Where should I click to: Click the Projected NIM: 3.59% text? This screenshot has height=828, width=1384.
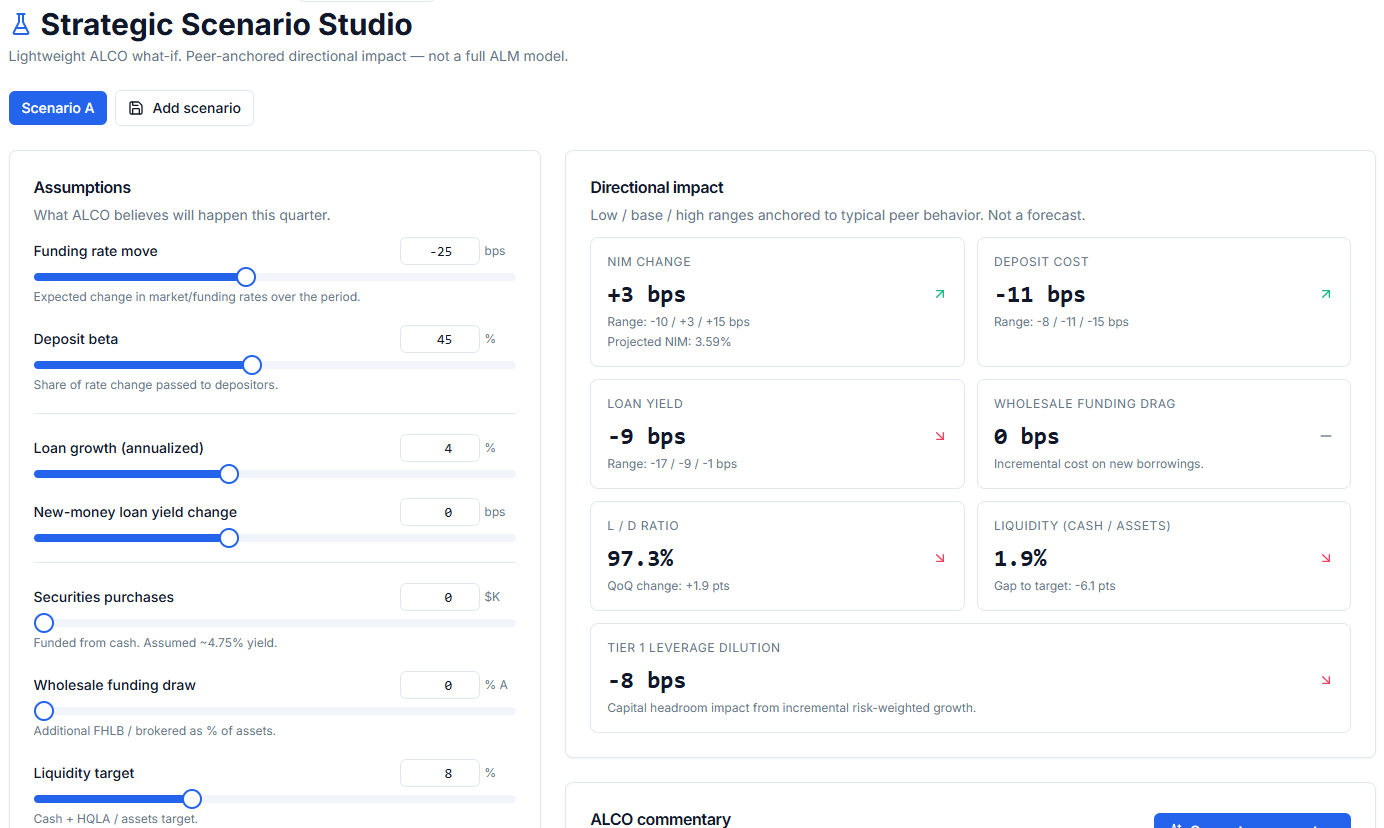tap(669, 342)
